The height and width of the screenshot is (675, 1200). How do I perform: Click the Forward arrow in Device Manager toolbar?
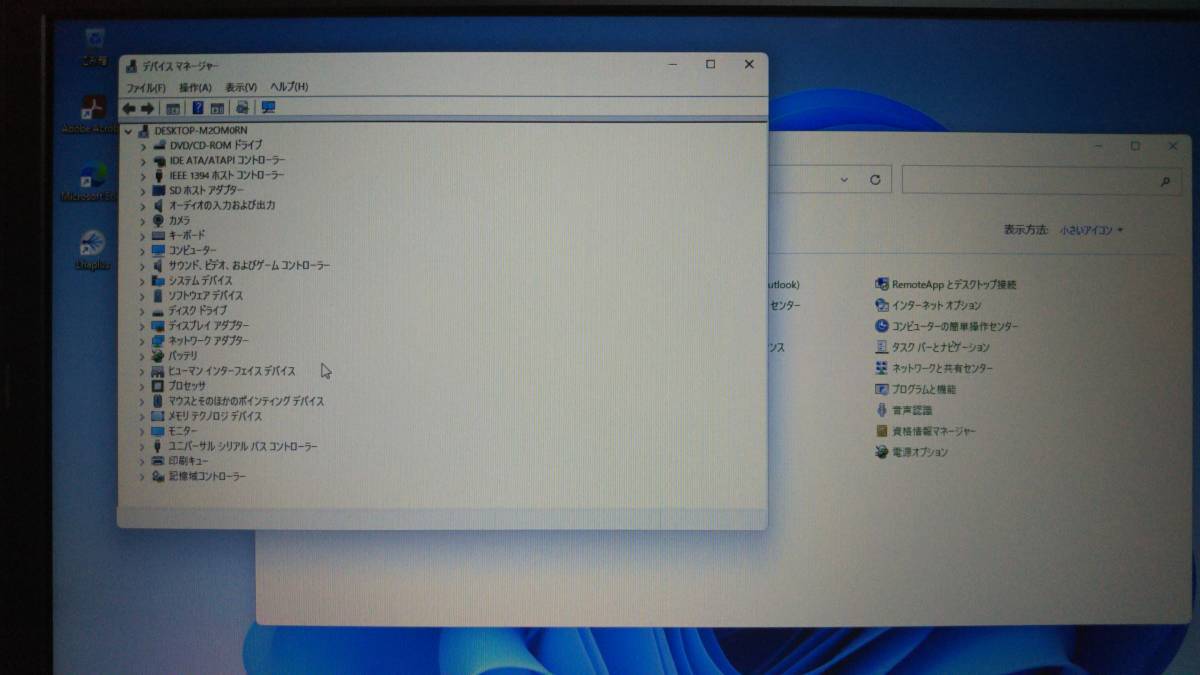147,108
